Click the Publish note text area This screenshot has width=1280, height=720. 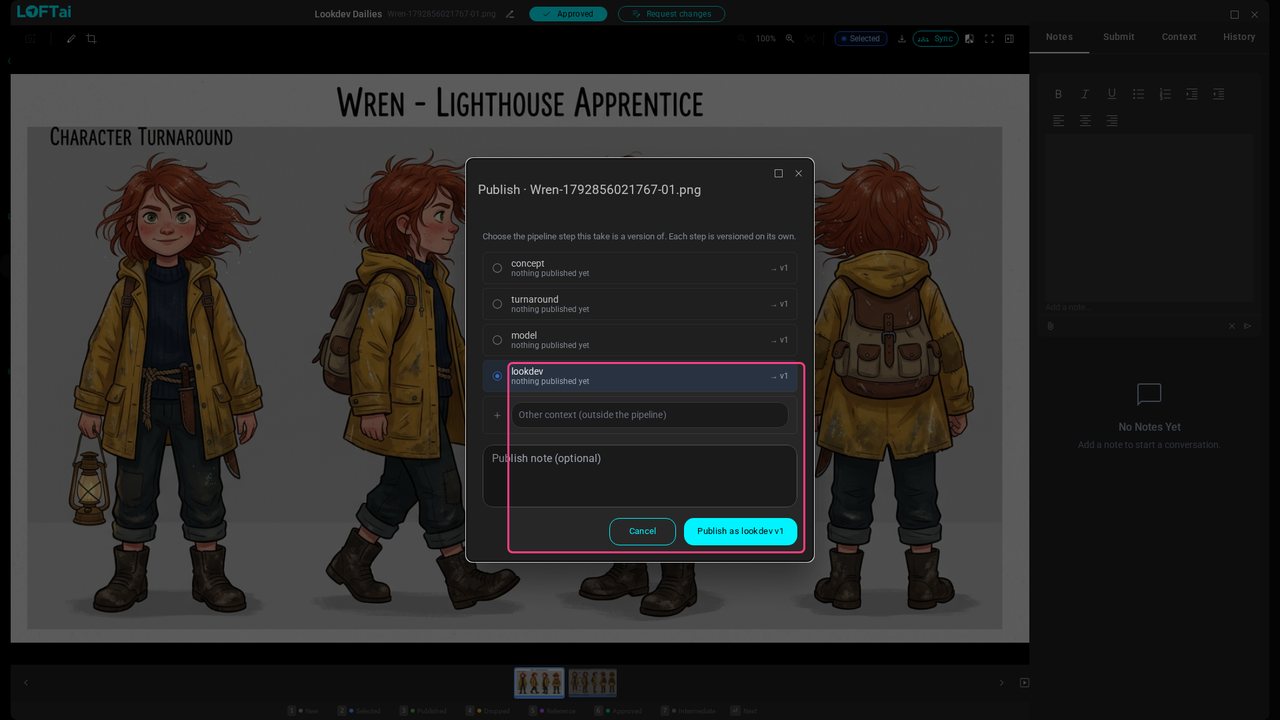pos(640,476)
